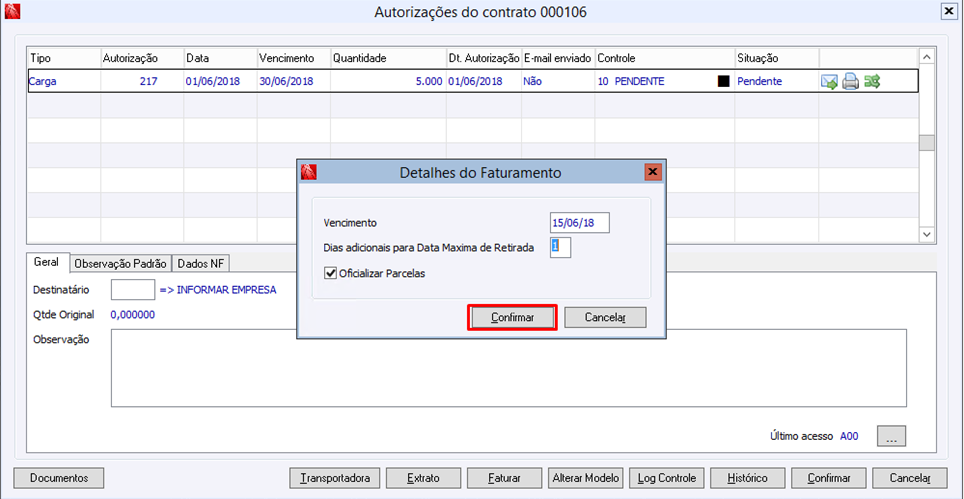Click the Alterar Modelo button
This screenshot has height=499, width=964.
[587, 477]
